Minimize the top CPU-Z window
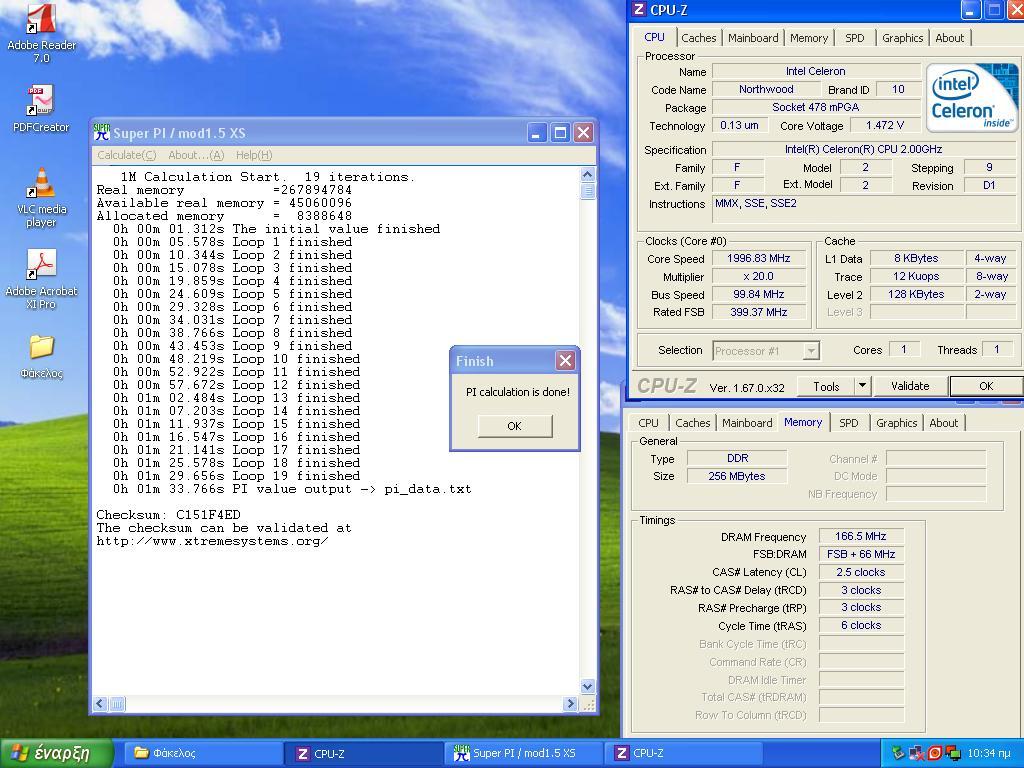Viewport: 1024px width, 768px height. point(970,10)
